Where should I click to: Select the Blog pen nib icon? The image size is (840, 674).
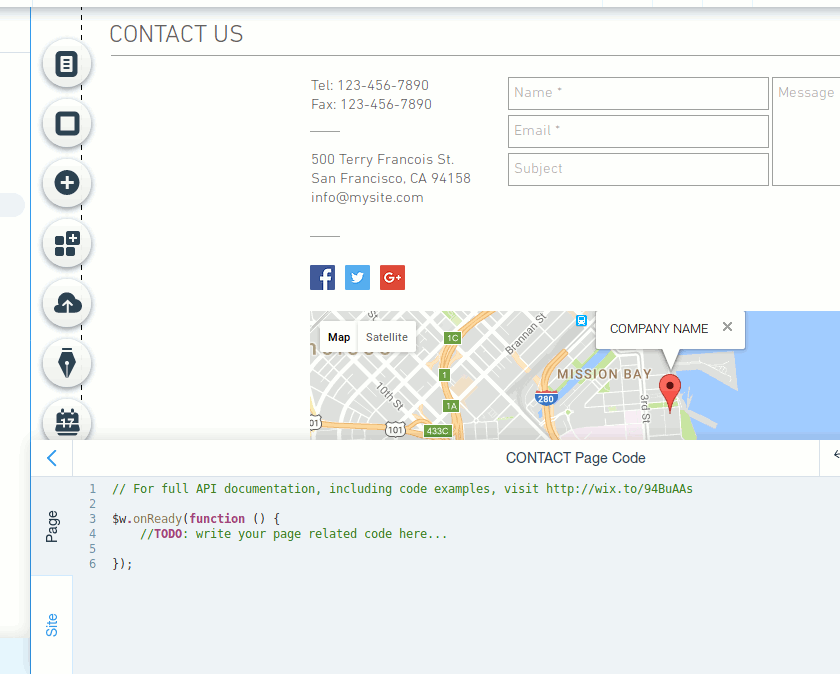click(66, 363)
